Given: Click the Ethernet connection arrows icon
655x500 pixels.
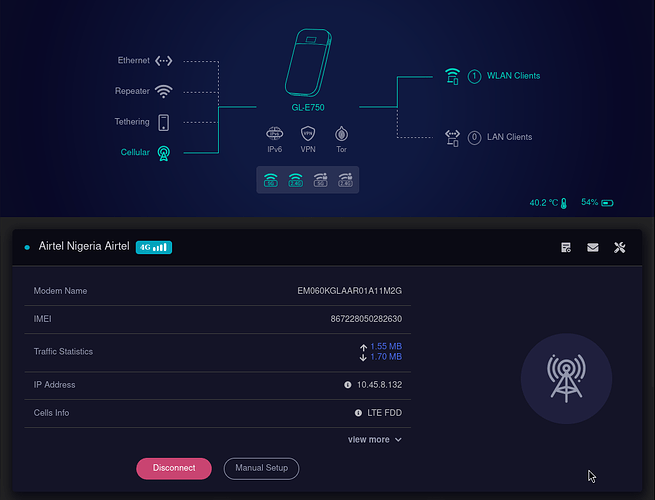Looking at the screenshot, I should (163, 61).
